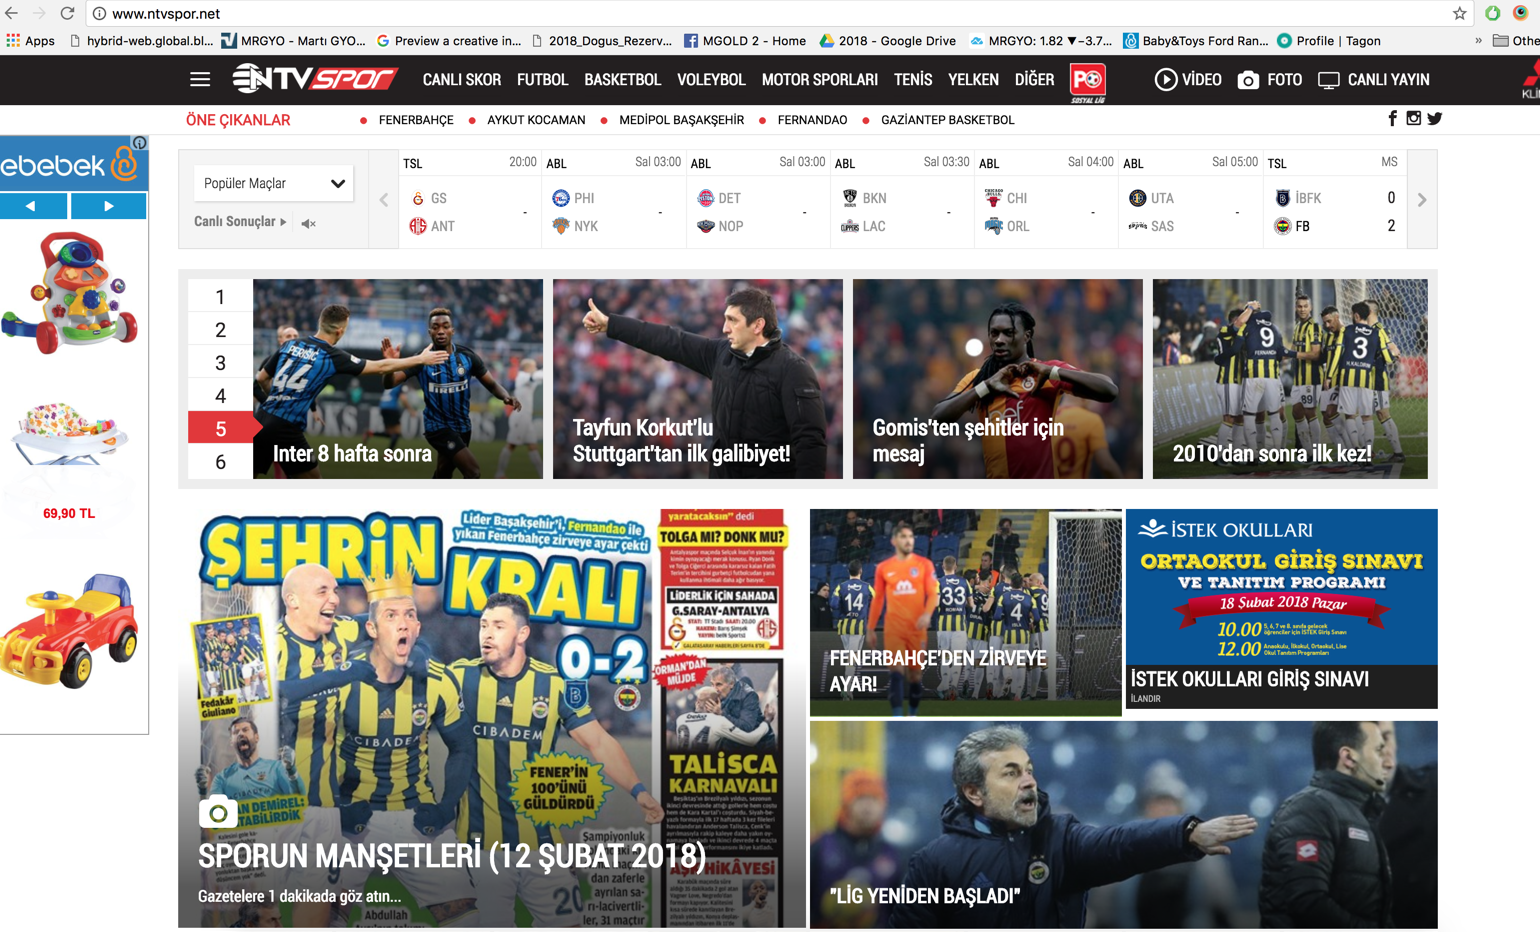The width and height of the screenshot is (1540, 932).
Task: Open the 2018 Google Drive bookmark
Action: (x=888, y=41)
